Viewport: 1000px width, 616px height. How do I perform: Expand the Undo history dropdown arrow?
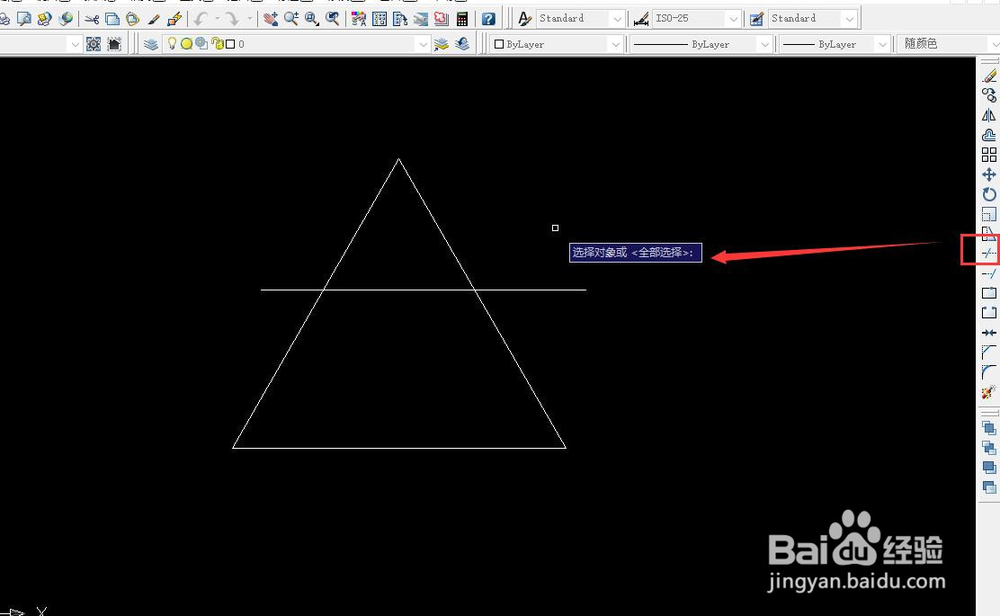pyautogui.click(x=217, y=18)
